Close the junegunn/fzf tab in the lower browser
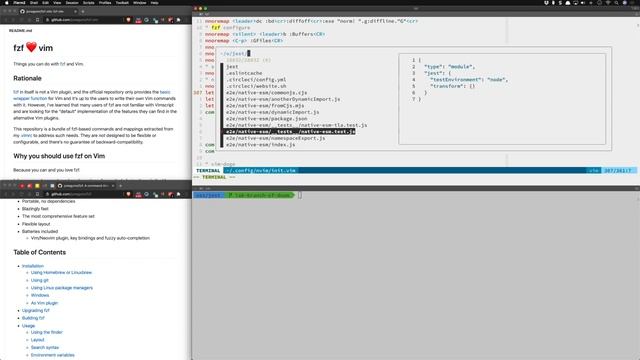Viewport: 640px width, 360px height. tap(113, 186)
